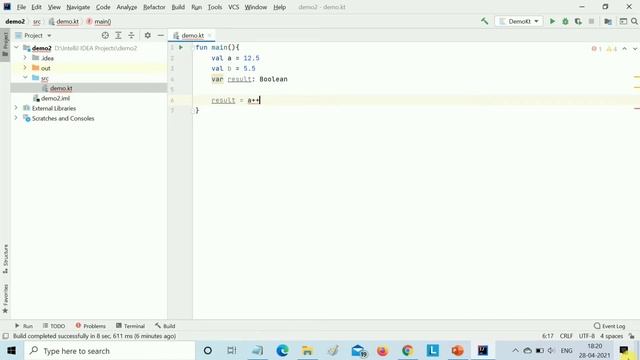Expand the out folder
The height and width of the screenshot is (360, 640).
pos(25,68)
